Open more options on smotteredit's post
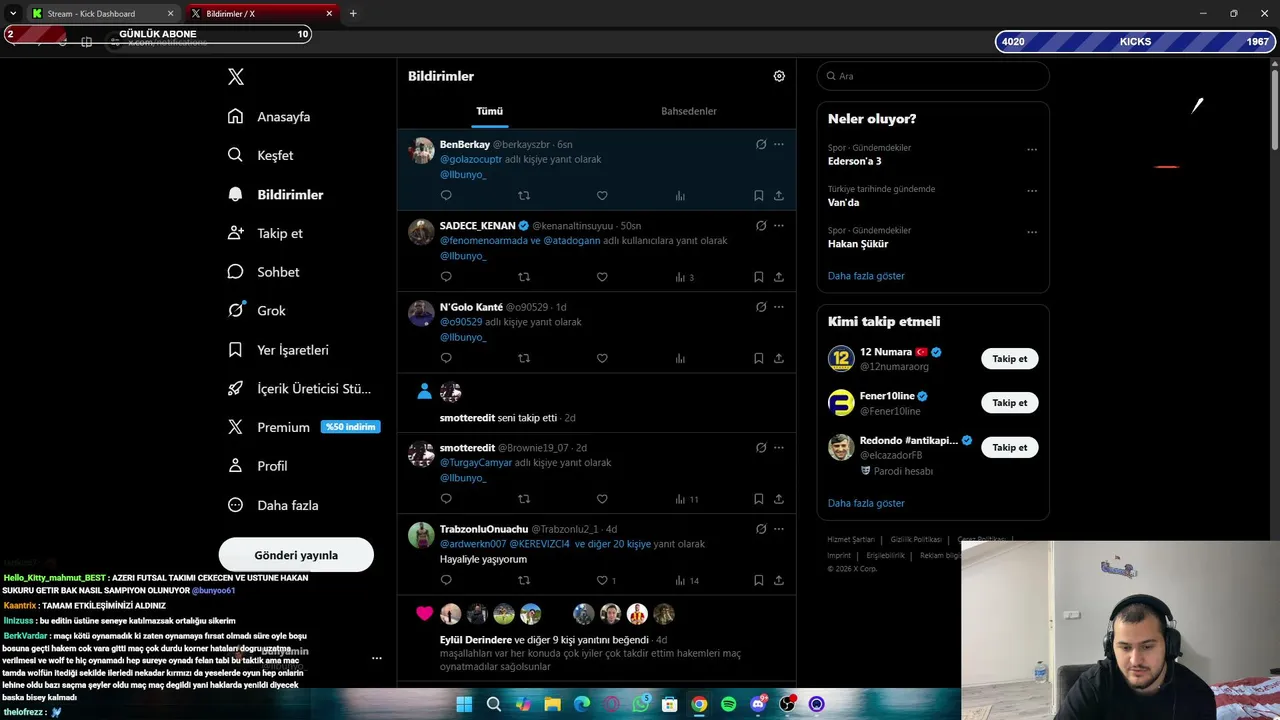Screen dimensions: 1280x720 click(779, 447)
